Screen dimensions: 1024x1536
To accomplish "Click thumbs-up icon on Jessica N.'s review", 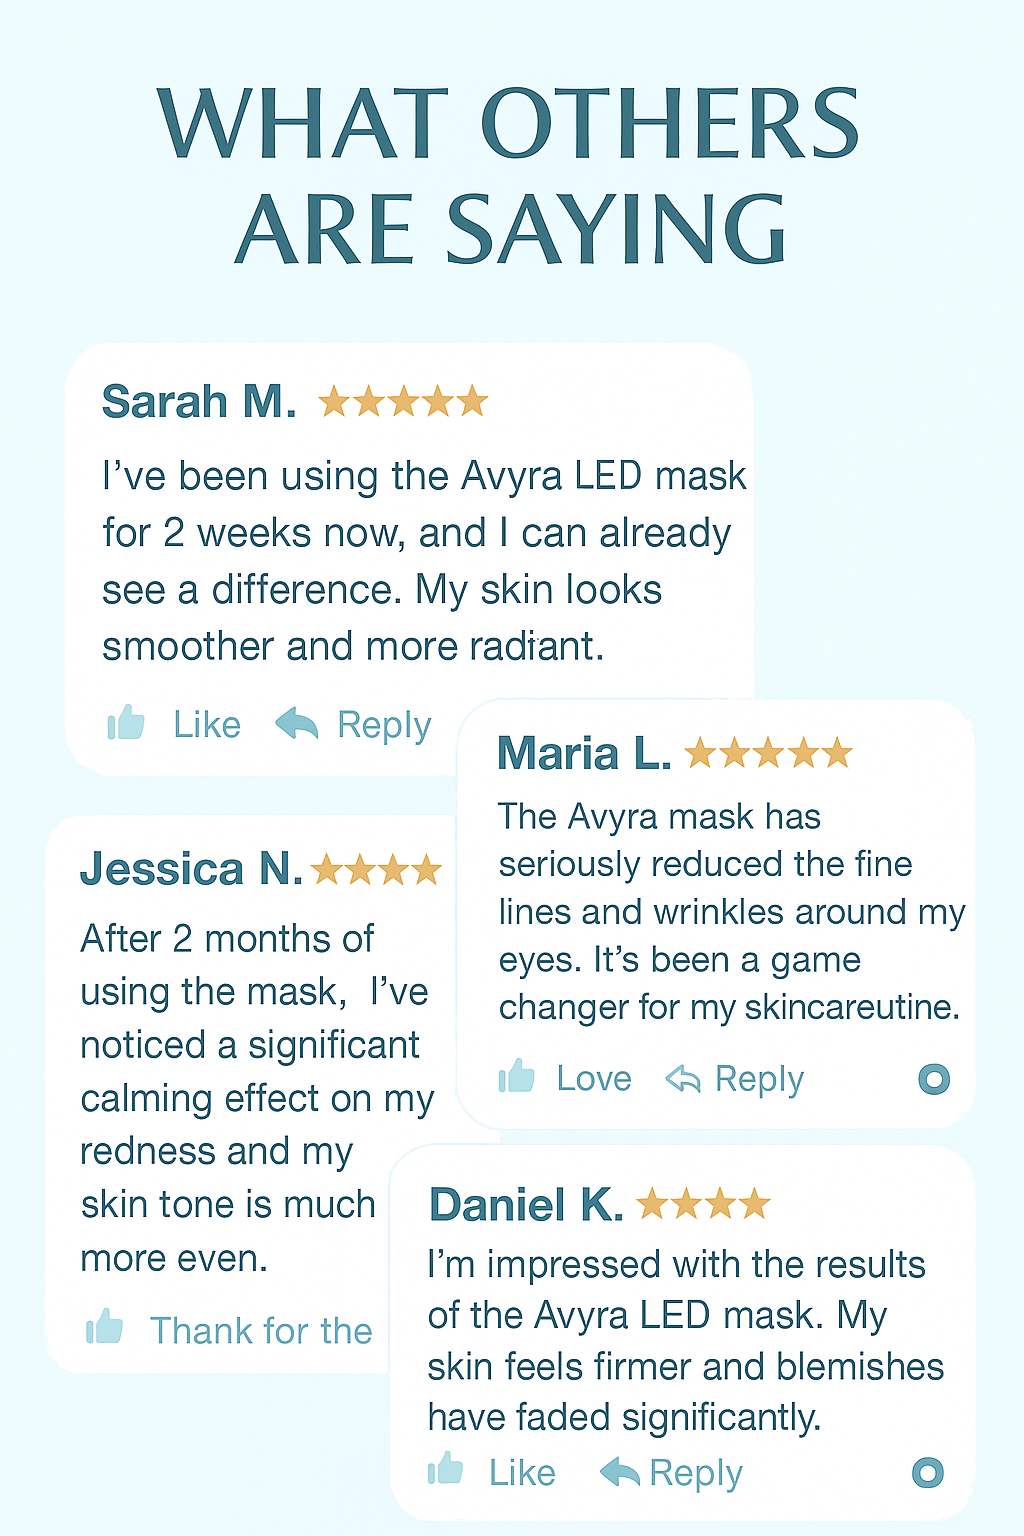I will pyautogui.click(x=104, y=1327).
